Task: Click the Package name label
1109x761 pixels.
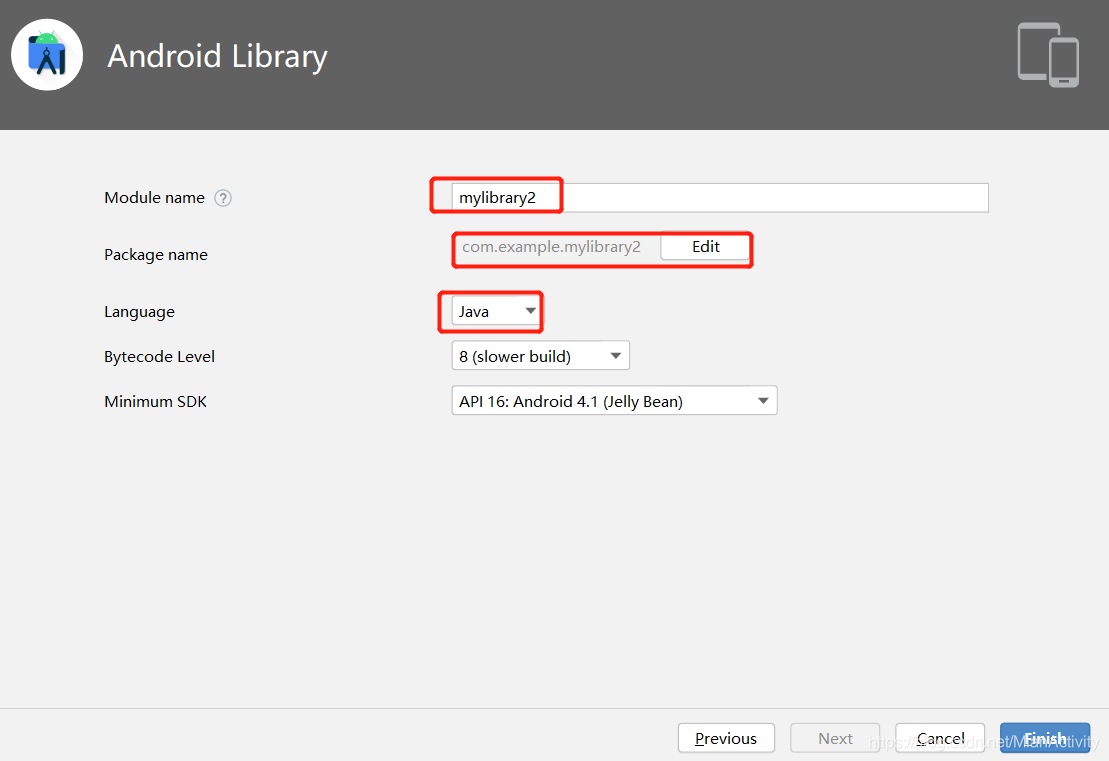Action: (156, 255)
